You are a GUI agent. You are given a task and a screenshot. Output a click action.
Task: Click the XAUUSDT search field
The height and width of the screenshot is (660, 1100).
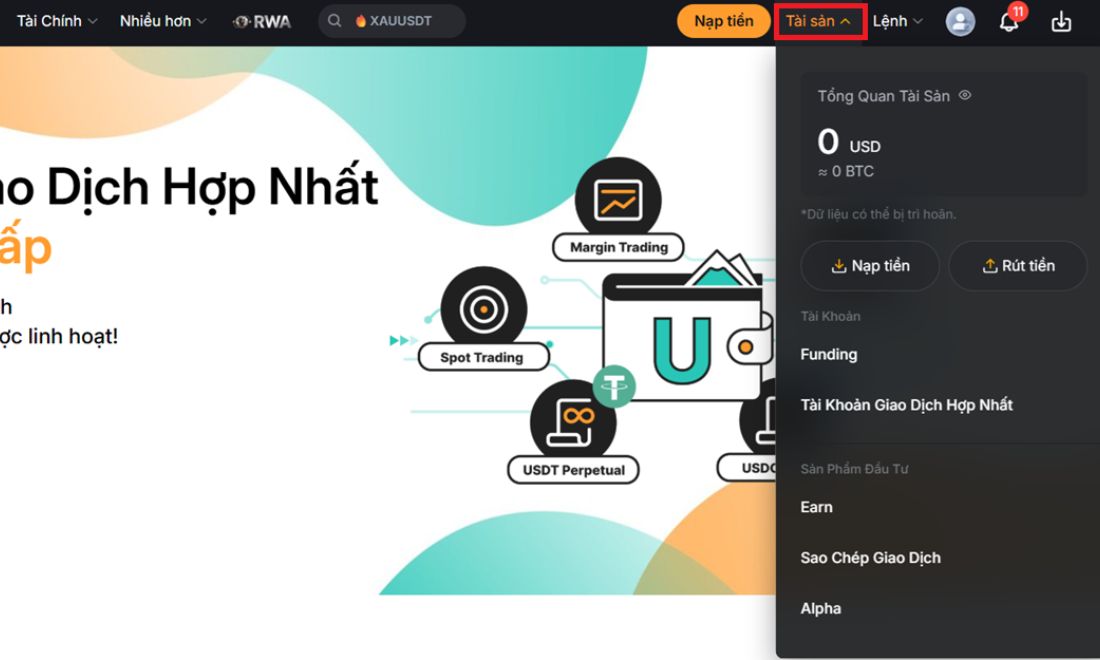point(392,21)
